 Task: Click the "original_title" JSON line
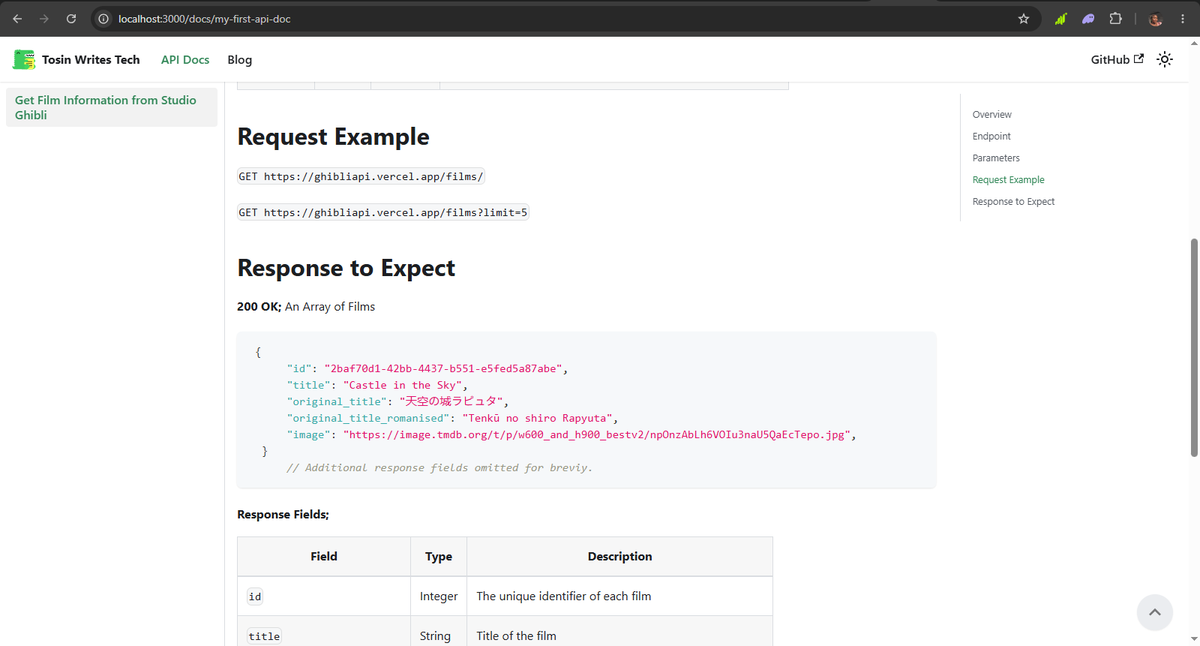[398, 402]
